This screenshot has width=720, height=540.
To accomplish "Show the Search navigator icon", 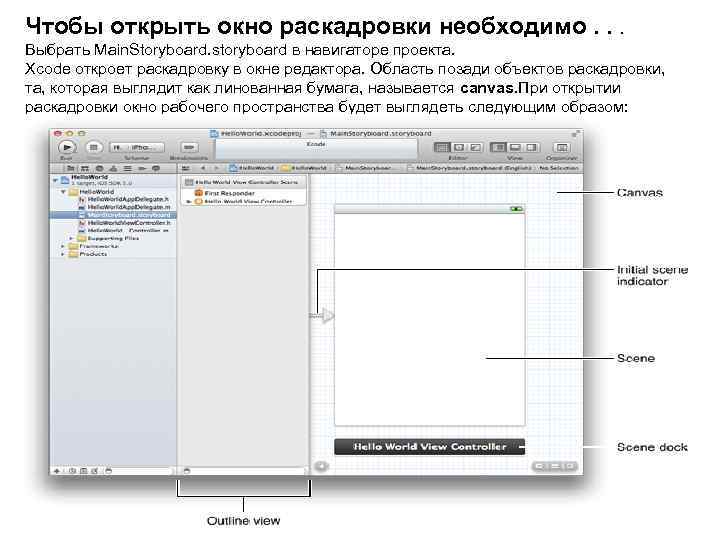I will pos(99,169).
